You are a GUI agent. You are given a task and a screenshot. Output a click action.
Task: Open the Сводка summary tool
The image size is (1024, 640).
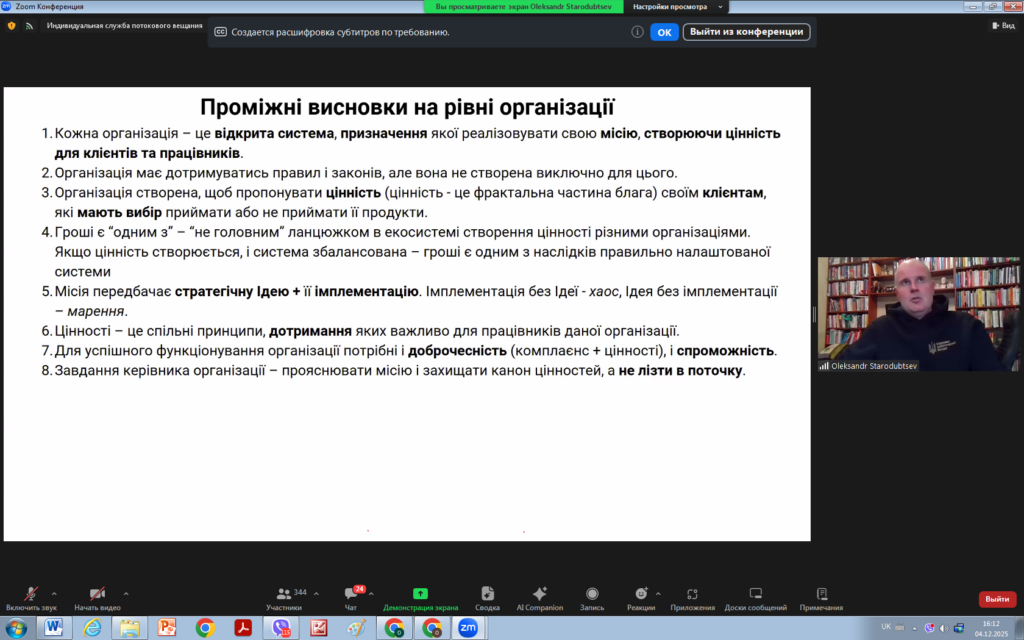(487, 595)
